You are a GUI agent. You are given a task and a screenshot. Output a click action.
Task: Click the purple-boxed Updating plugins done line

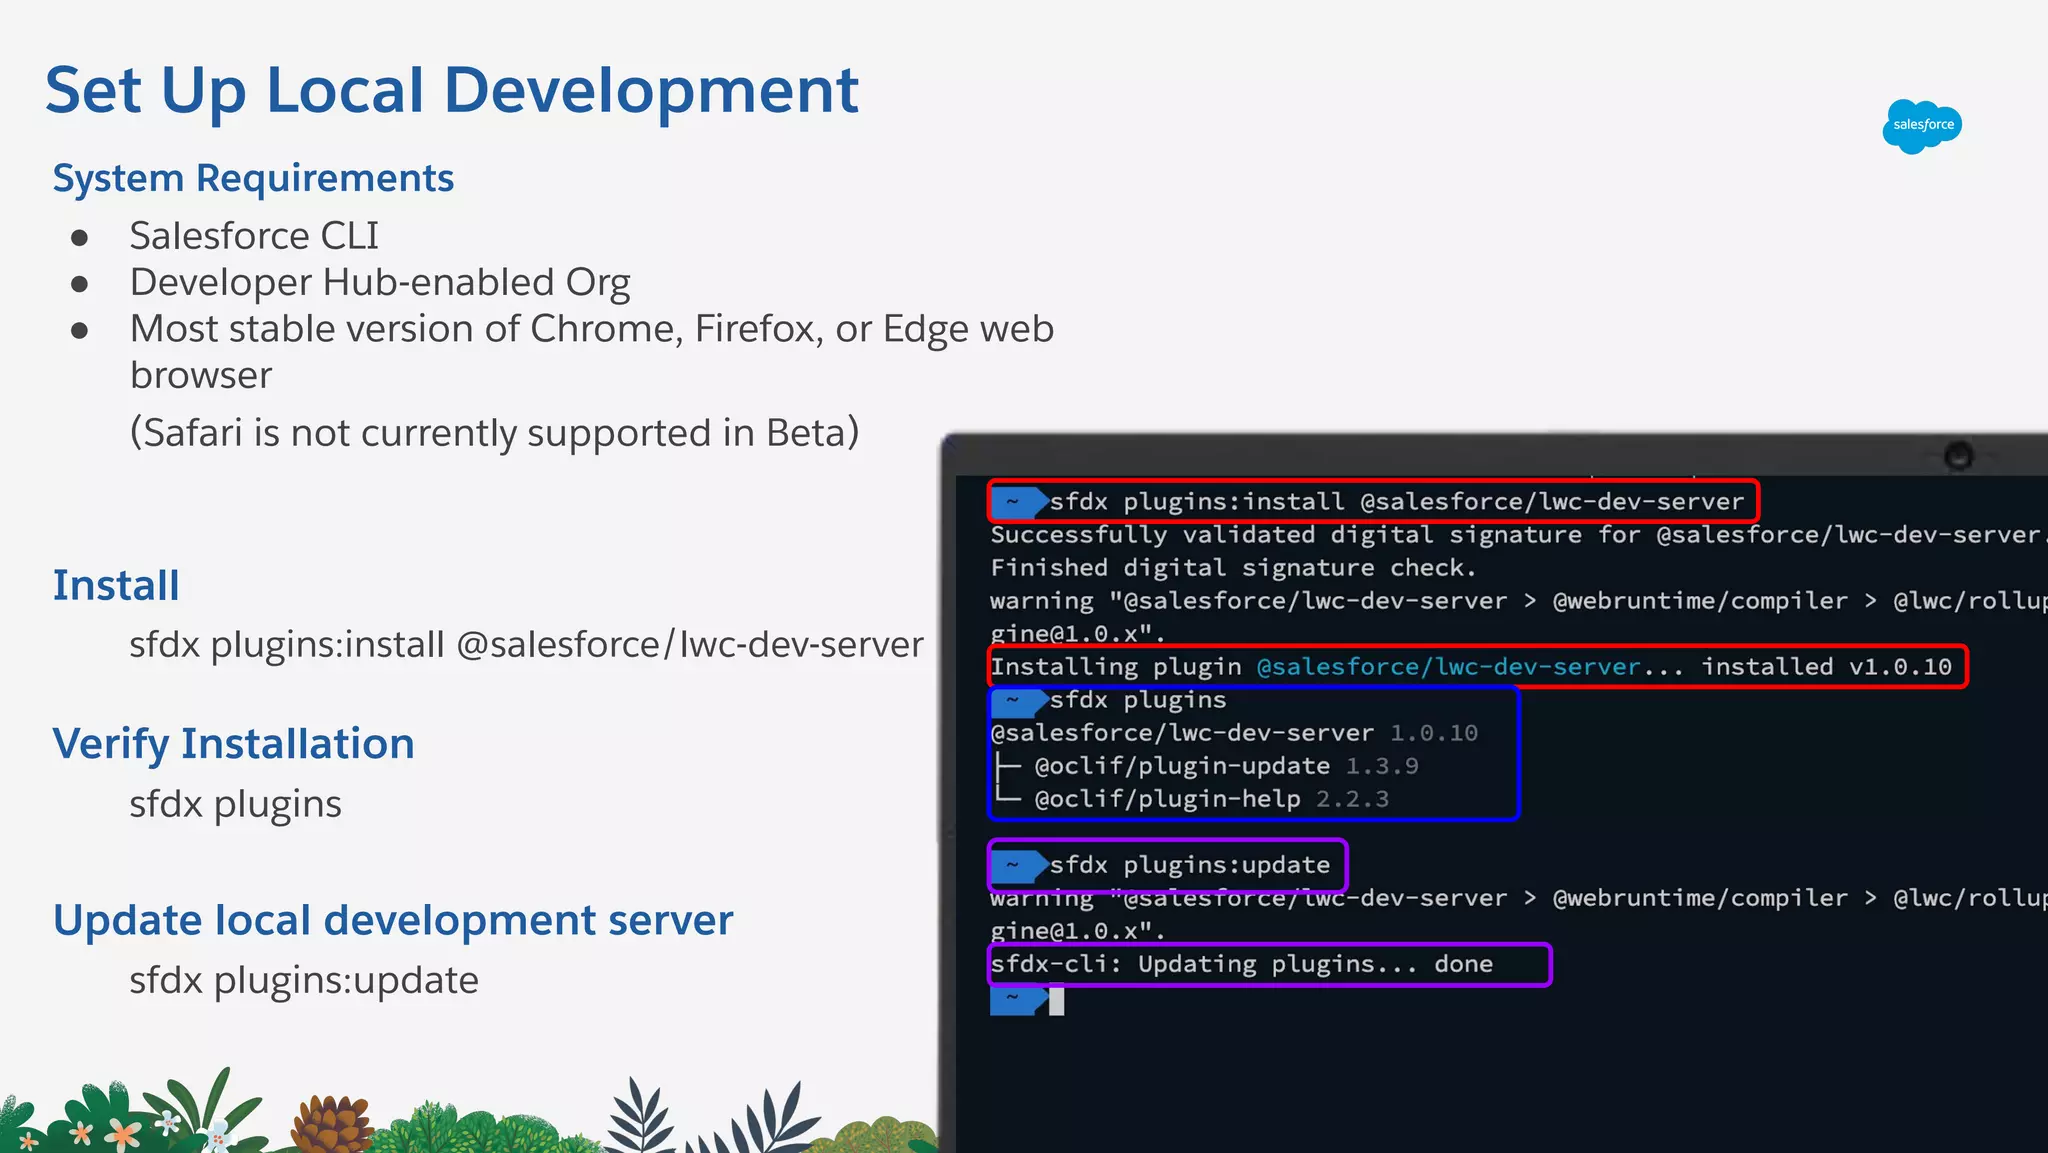click(x=1241, y=964)
